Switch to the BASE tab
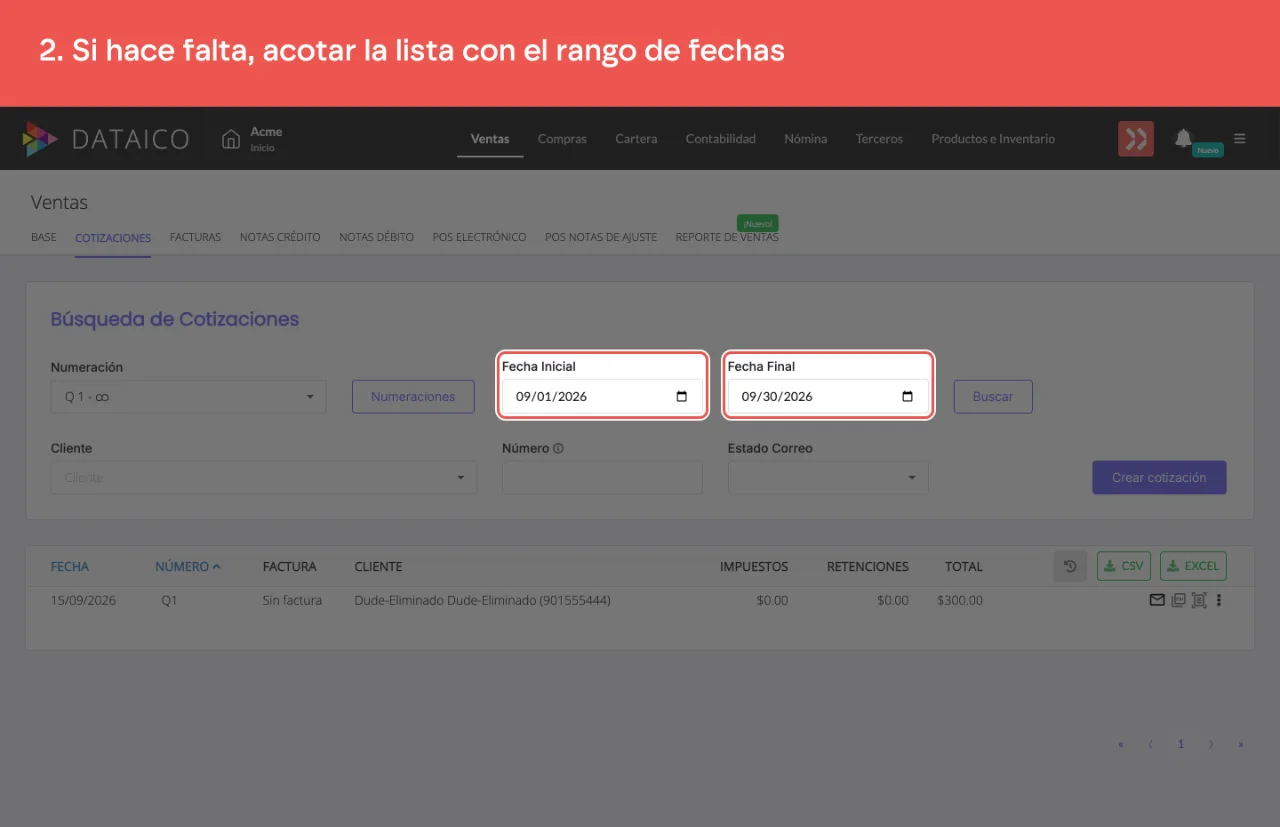The image size is (1280, 827). click(44, 237)
